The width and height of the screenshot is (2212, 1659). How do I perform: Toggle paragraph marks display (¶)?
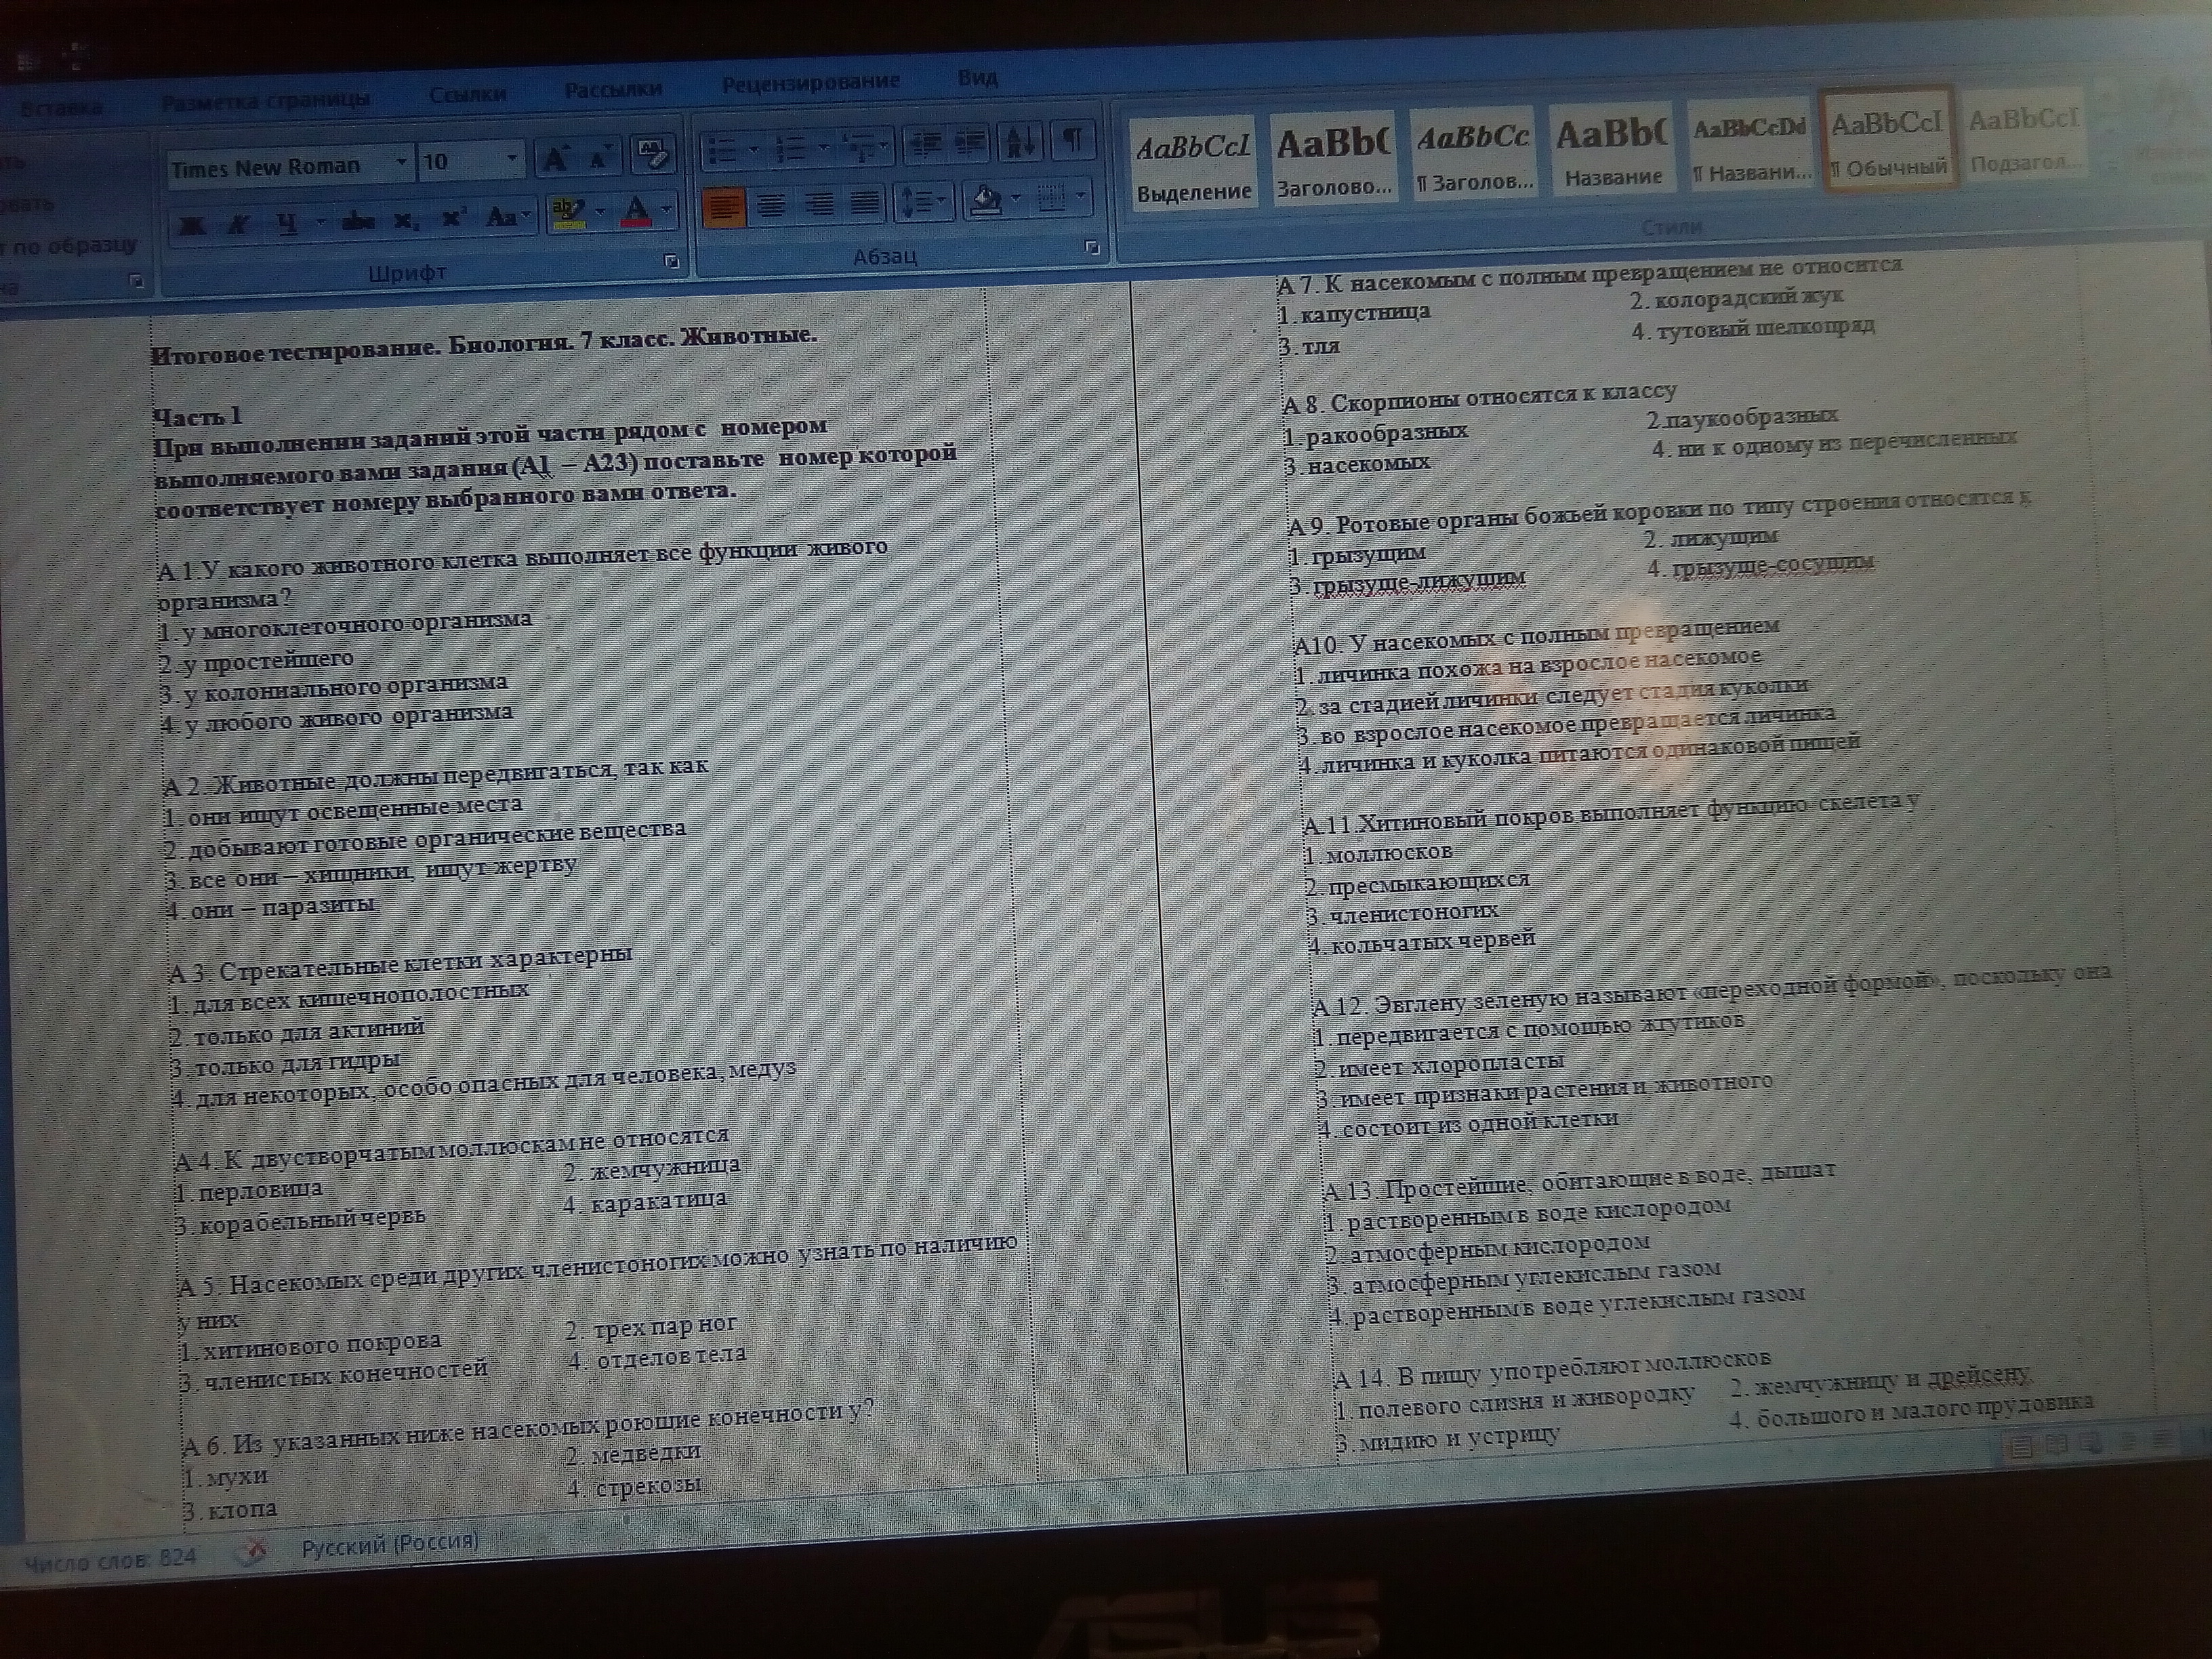tap(1073, 140)
